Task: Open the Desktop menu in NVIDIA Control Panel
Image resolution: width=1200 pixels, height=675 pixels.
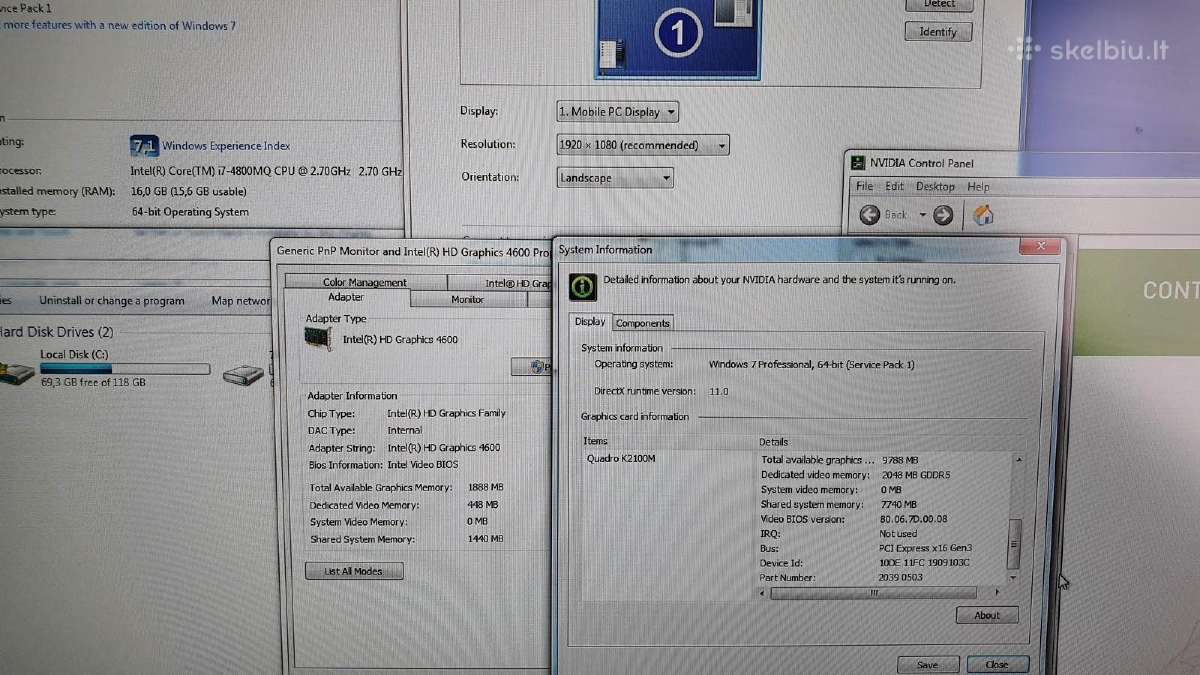Action: click(x=935, y=186)
